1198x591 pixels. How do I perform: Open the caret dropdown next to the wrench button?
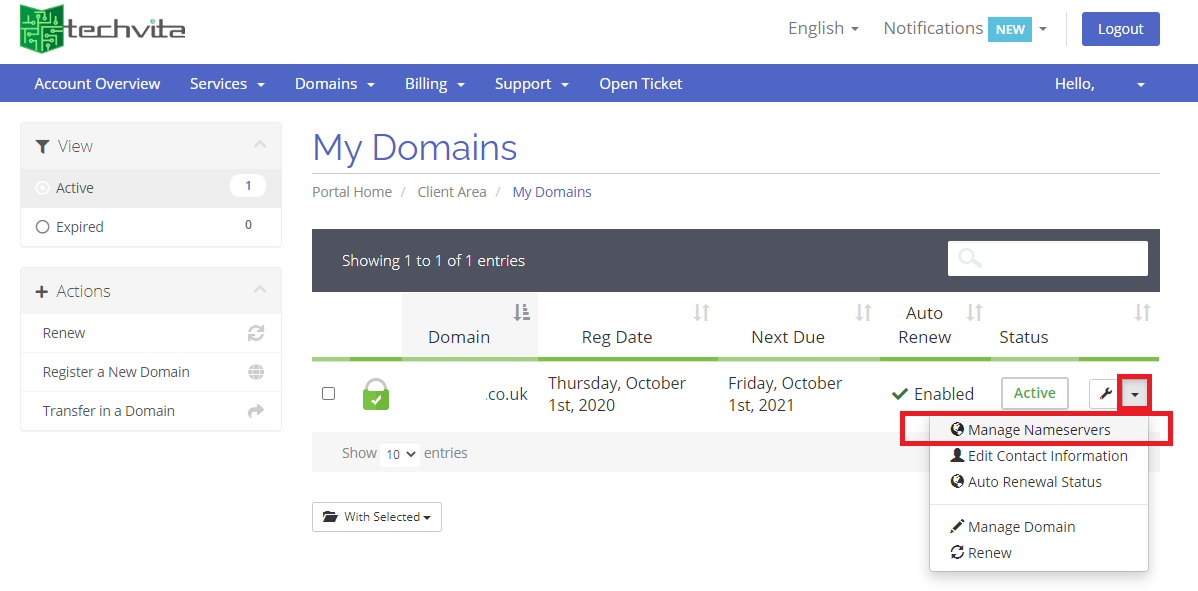click(x=1135, y=393)
